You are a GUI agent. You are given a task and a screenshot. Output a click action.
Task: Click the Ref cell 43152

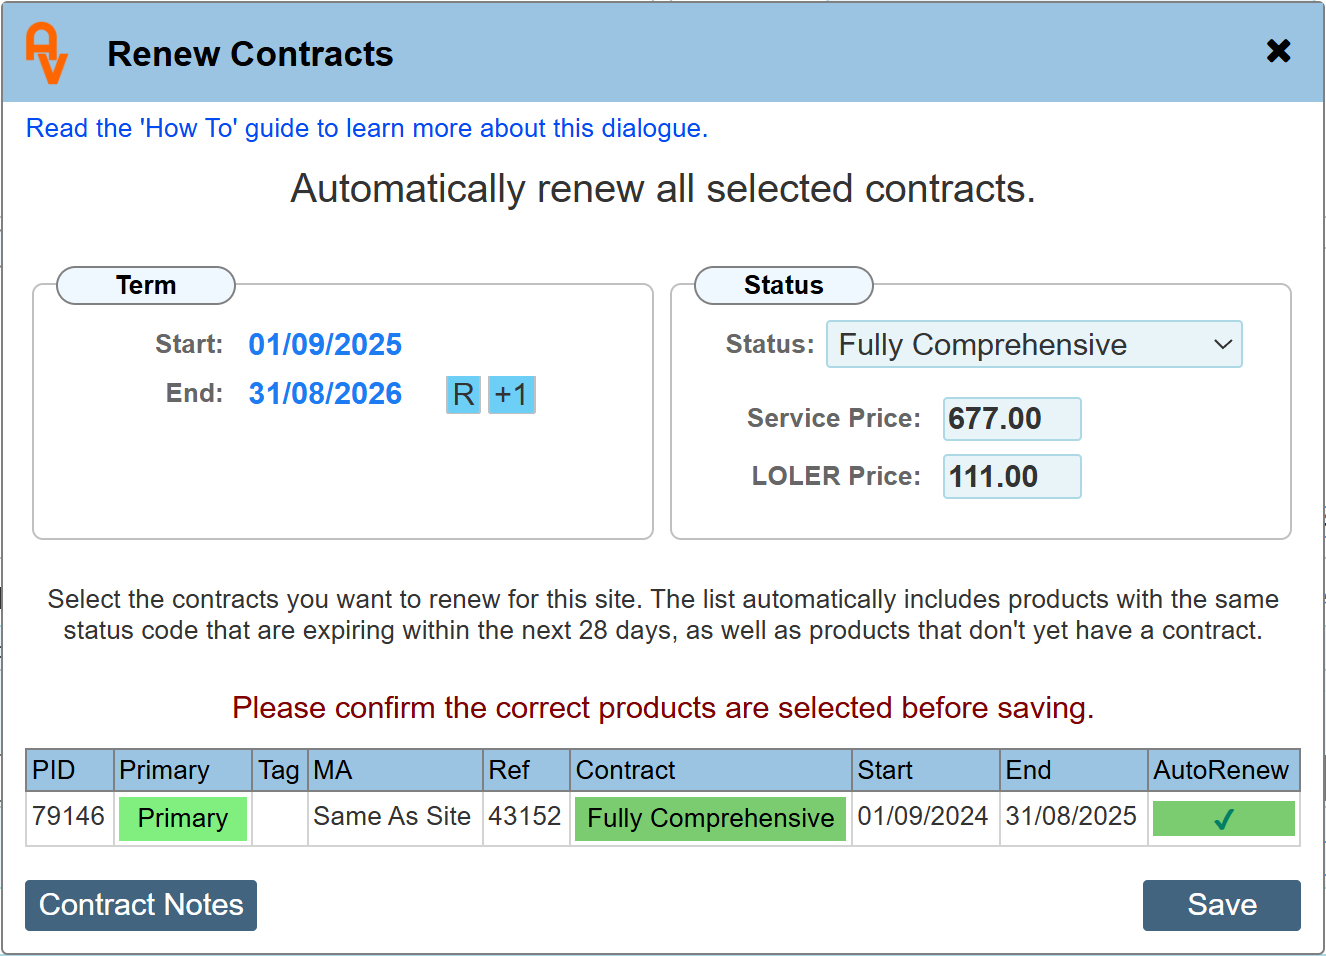(525, 817)
